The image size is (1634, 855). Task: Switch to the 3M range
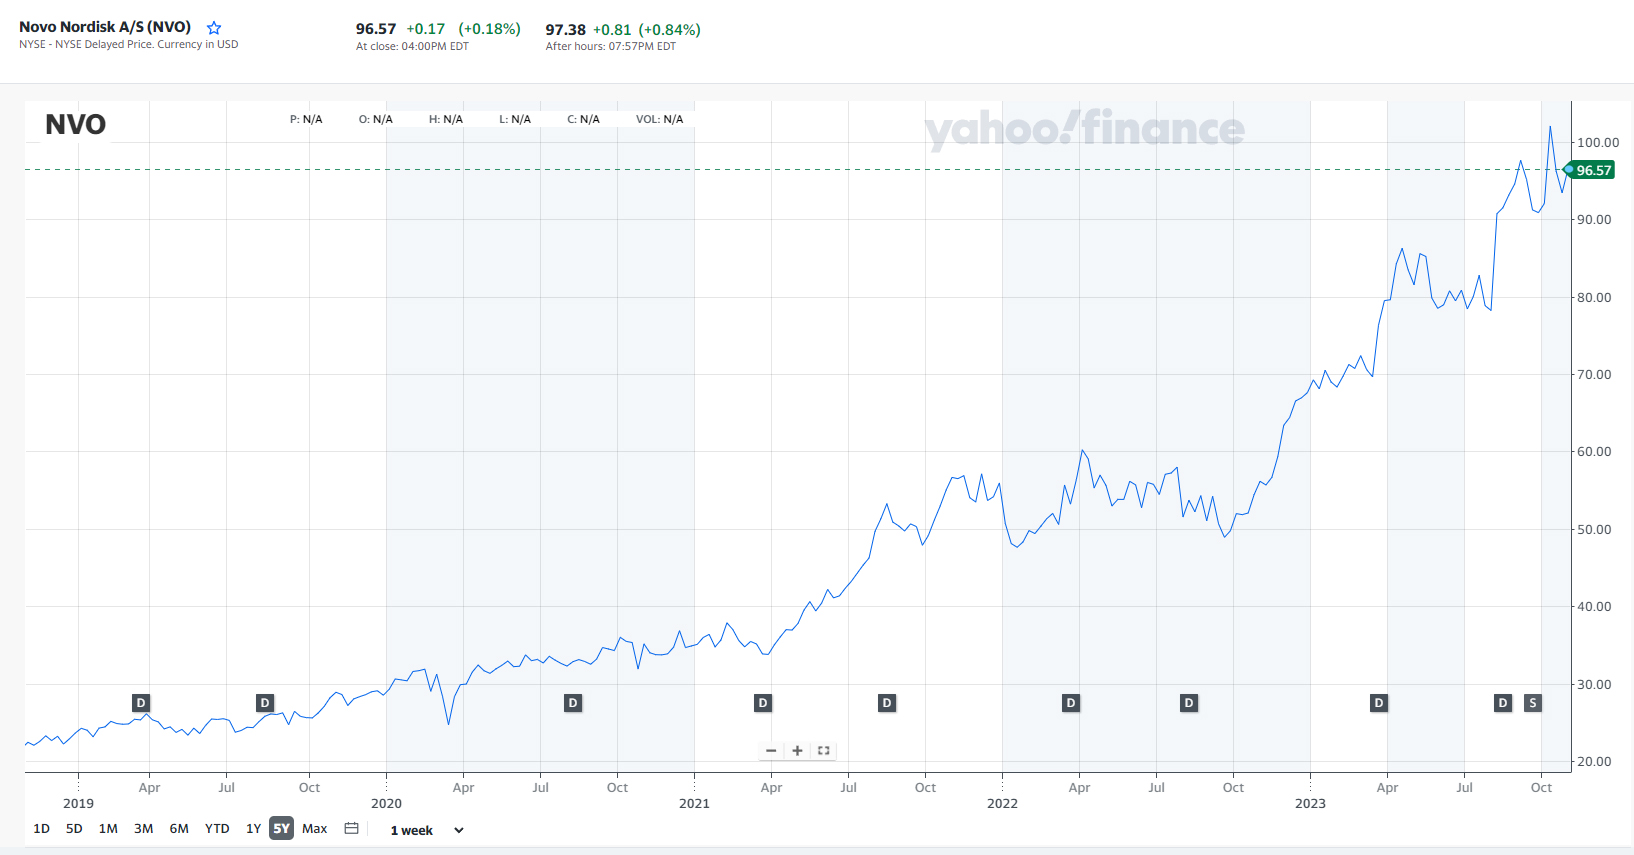coord(144,829)
